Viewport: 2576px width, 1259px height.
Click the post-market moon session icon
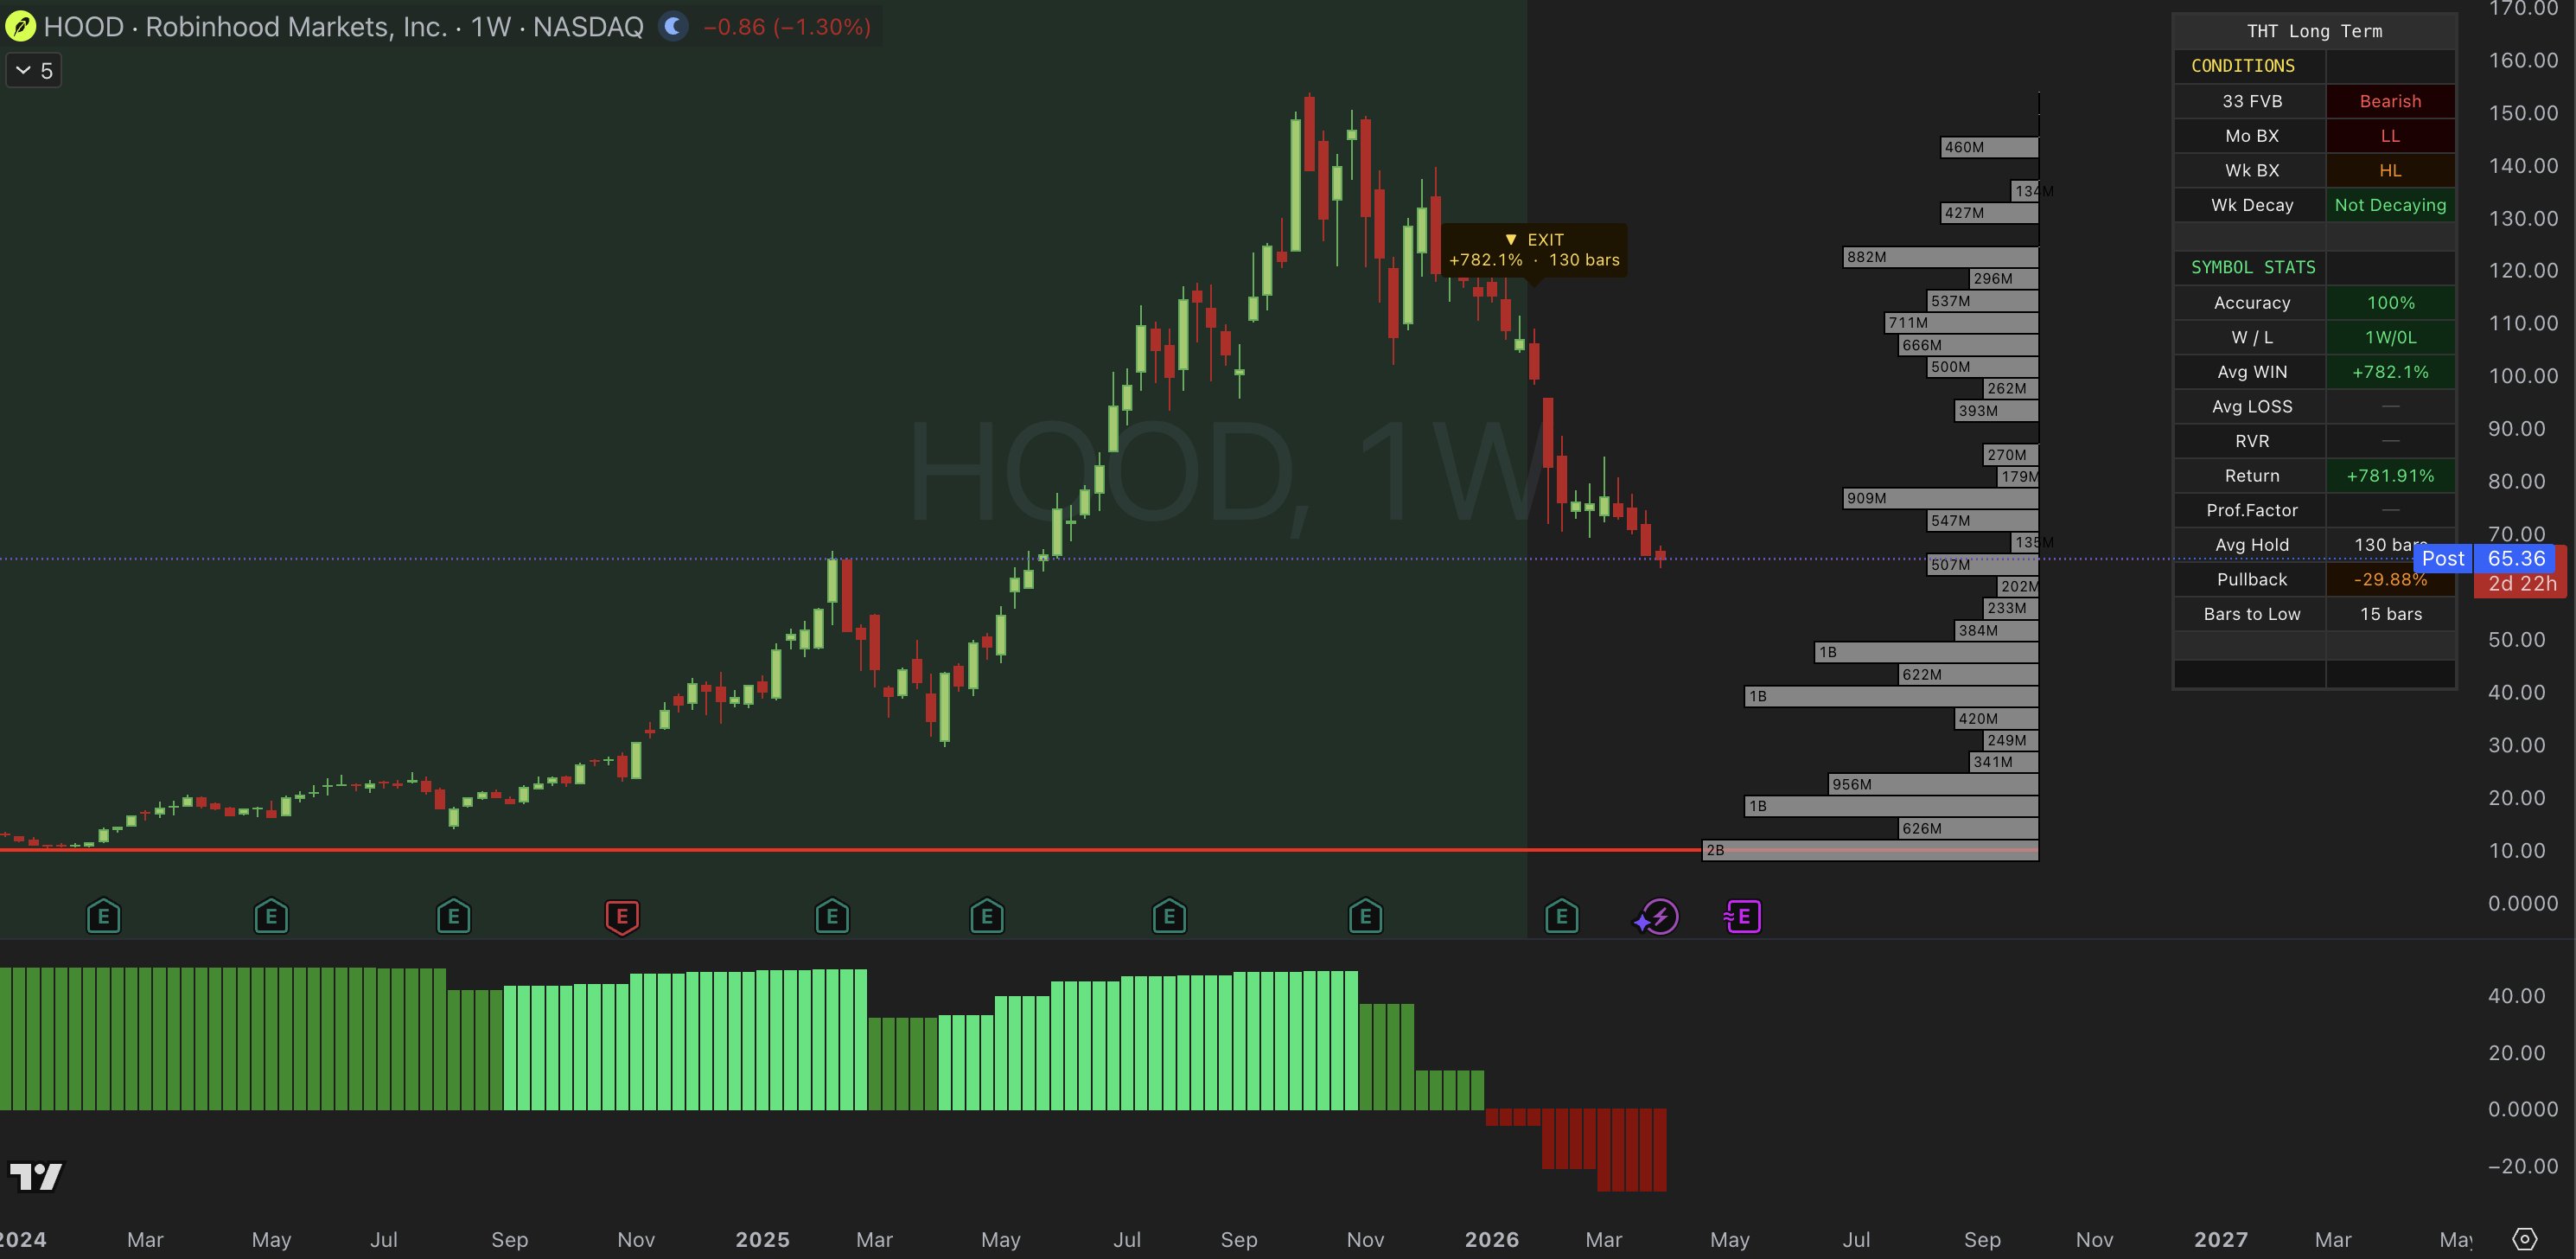point(674,27)
